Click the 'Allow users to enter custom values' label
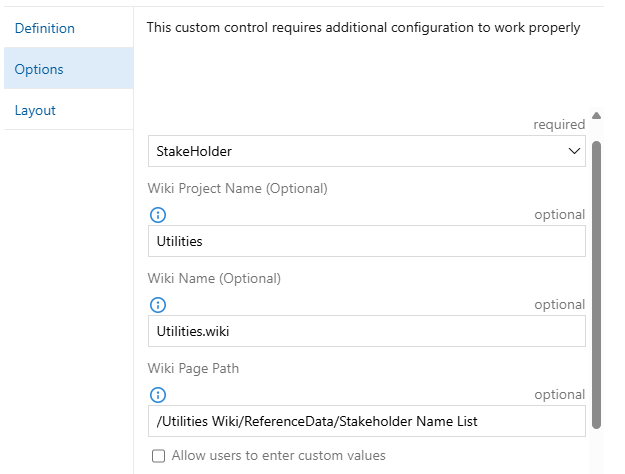 point(278,456)
